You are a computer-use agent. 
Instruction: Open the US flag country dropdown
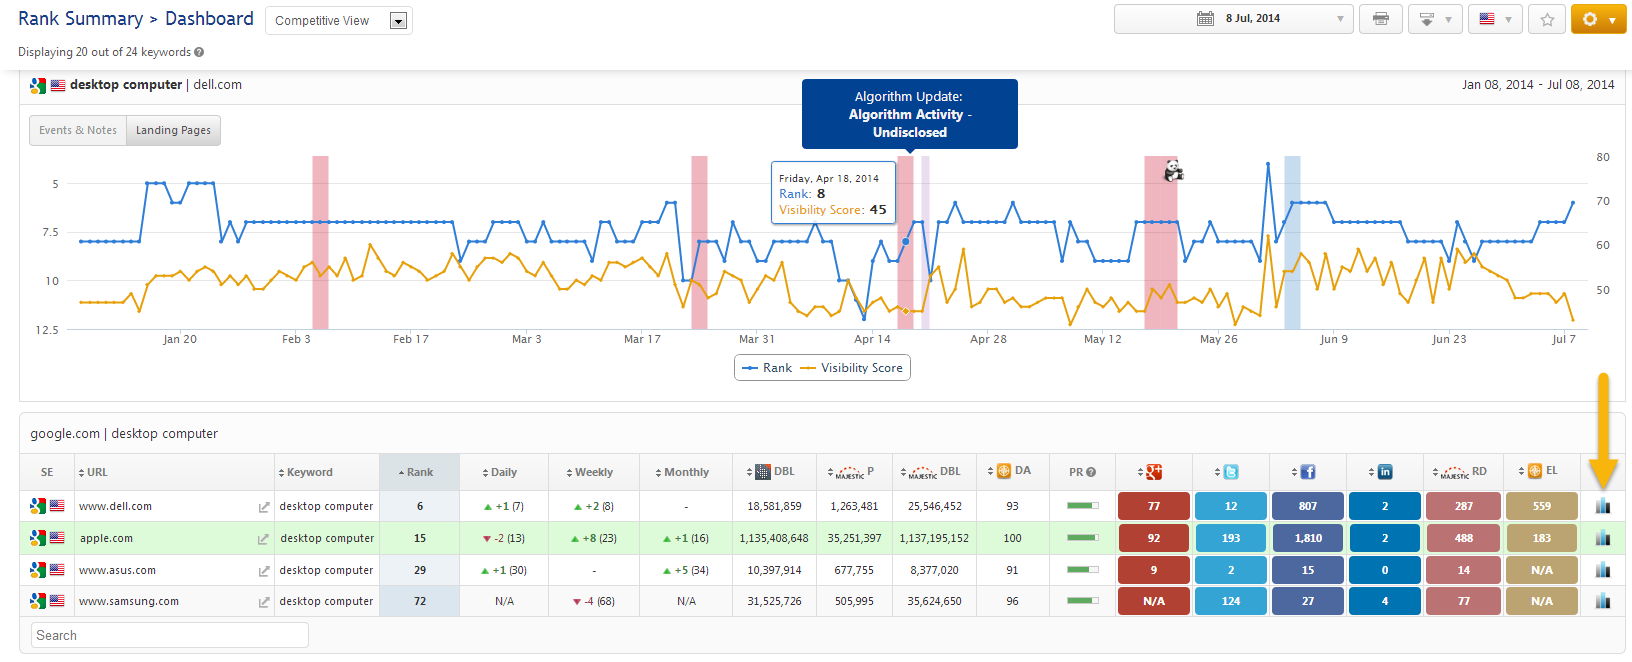point(1495,19)
